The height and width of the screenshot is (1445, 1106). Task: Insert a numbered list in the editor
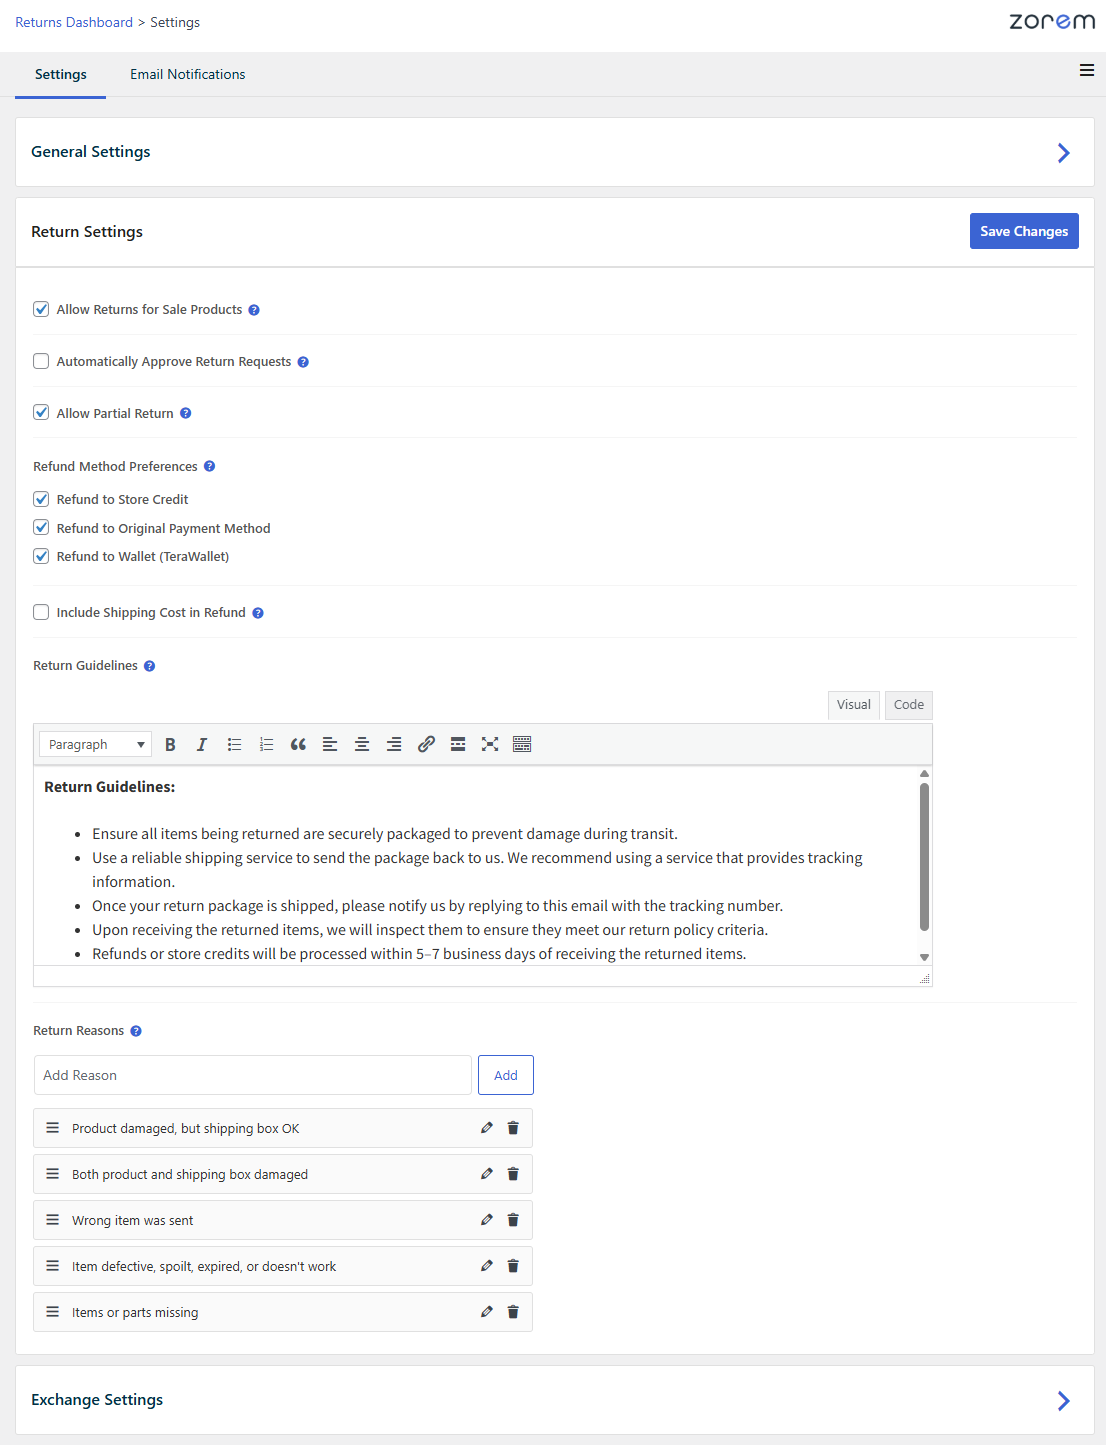tap(266, 744)
